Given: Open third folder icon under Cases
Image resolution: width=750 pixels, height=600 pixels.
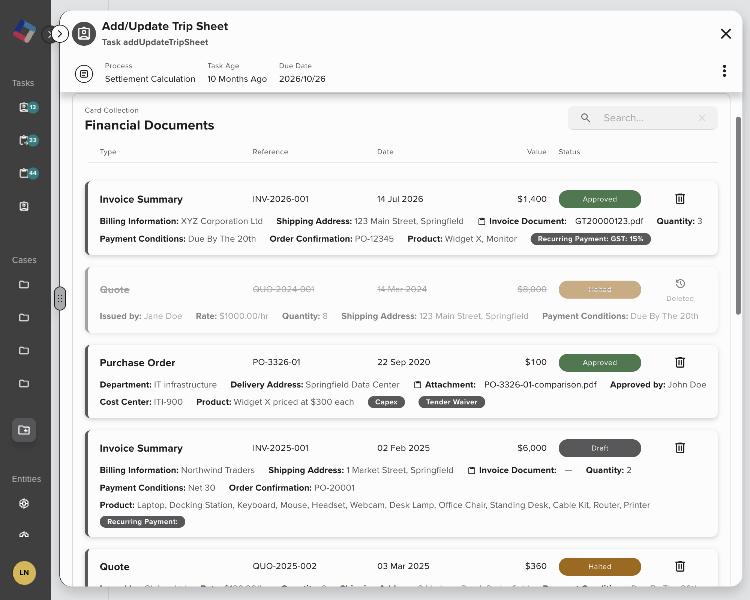Looking at the screenshot, I should pyautogui.click(x=24, y=351).
